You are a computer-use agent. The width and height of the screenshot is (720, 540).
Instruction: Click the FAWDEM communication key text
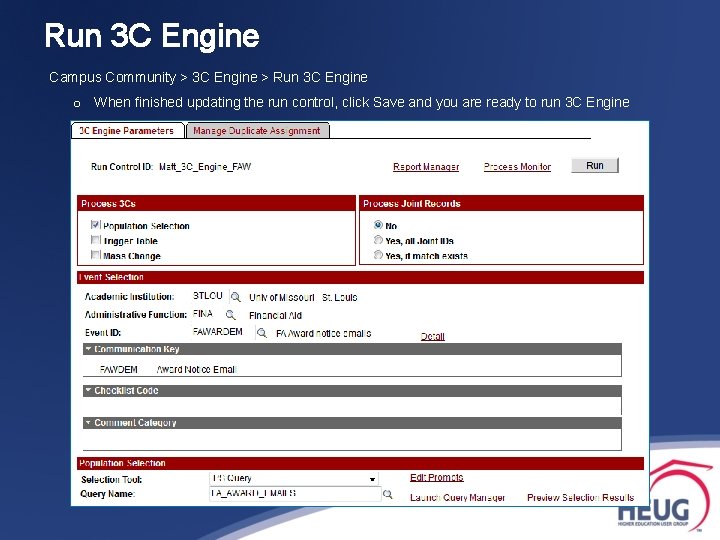(x=118, y=369)
